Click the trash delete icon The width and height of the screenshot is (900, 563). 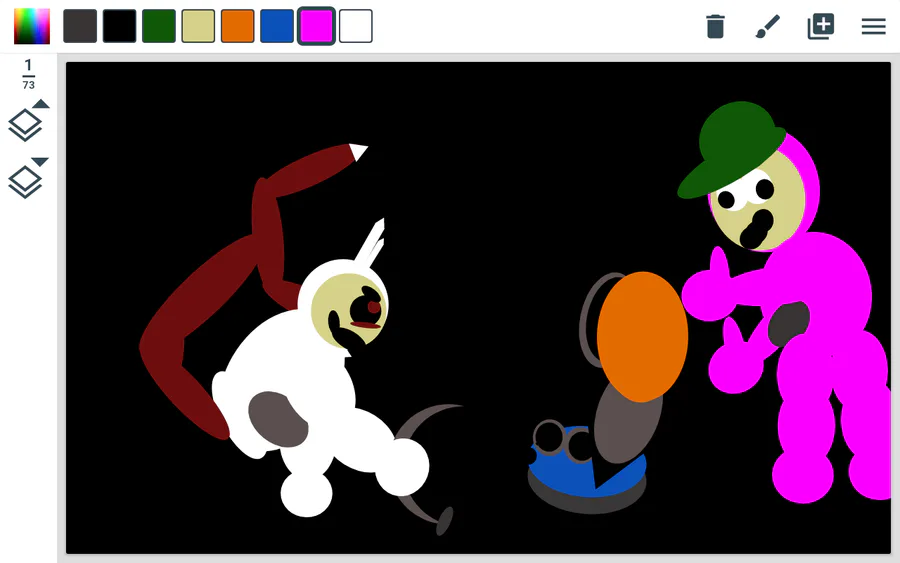[715, 26]
